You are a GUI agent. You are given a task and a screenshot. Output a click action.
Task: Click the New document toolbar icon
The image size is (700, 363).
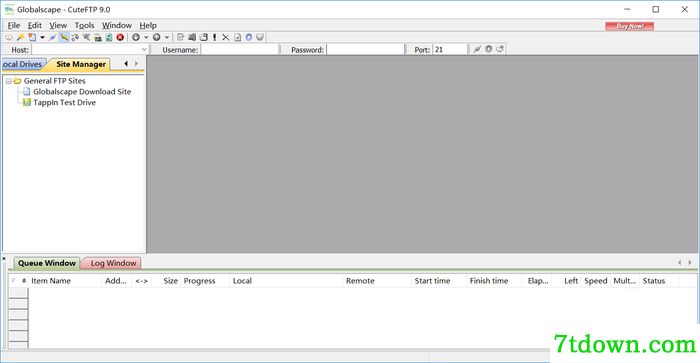click(32, 38)
